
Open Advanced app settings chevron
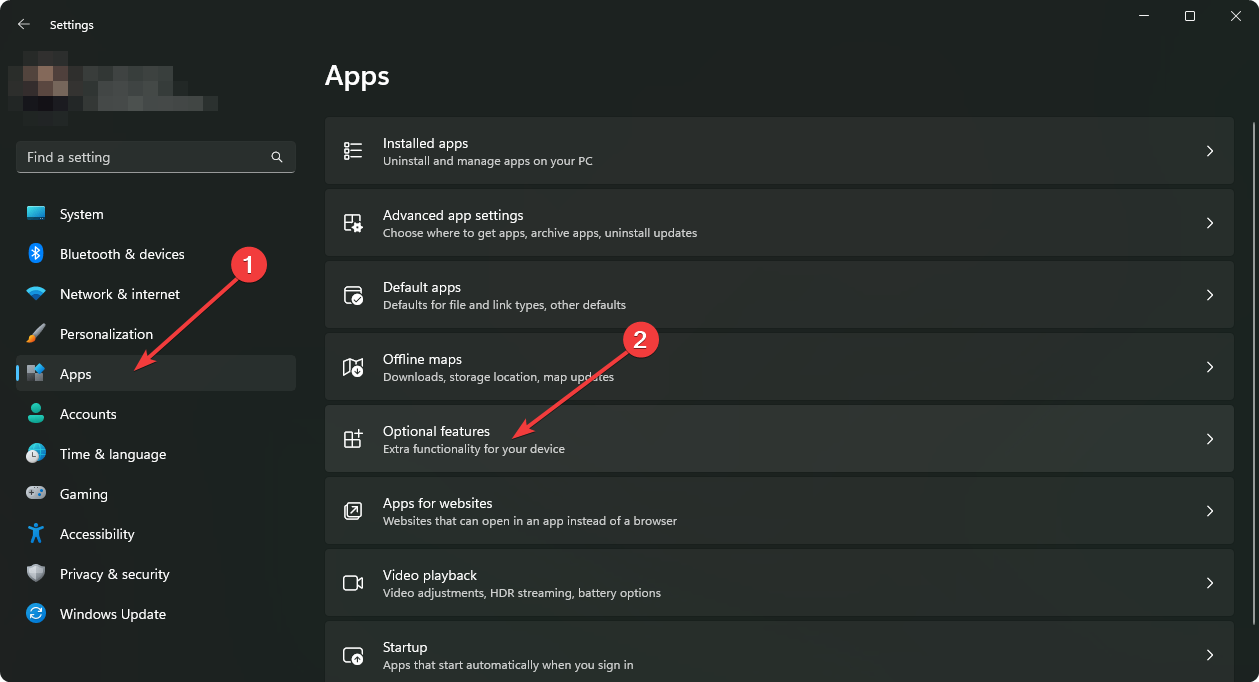pyautogui.click(x=1210, y=223)
